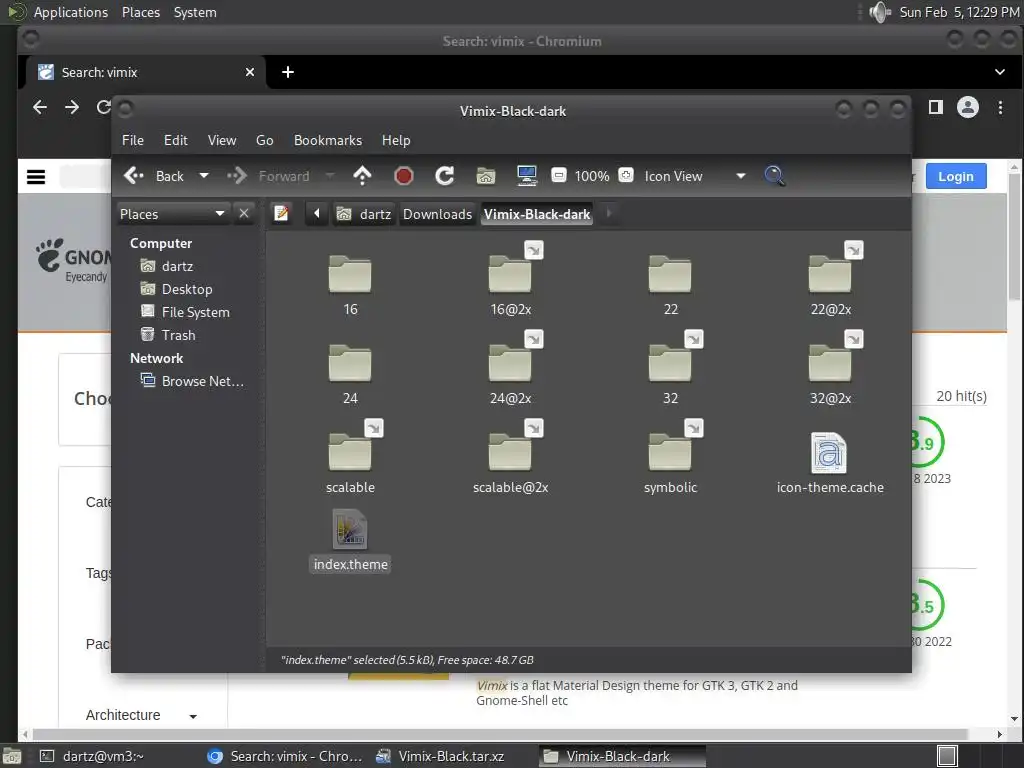This screenshot has width=1024, height=768.
Task: Click the Search magnifier icon
Action: click(x=775, y=176)
